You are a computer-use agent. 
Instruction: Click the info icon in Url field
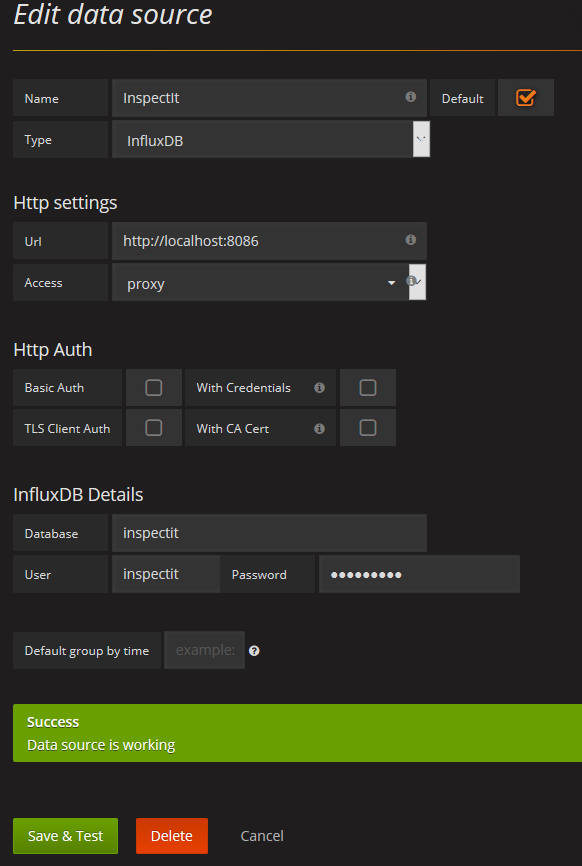(x=410, y=240)
